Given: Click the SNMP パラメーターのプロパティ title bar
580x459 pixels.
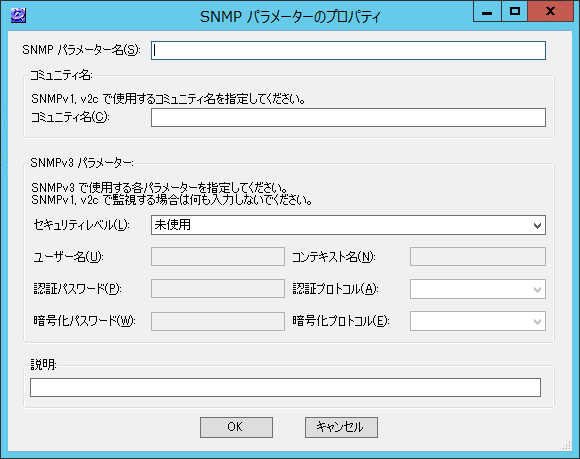Looking at the screenshot, I should pos(290,16).
